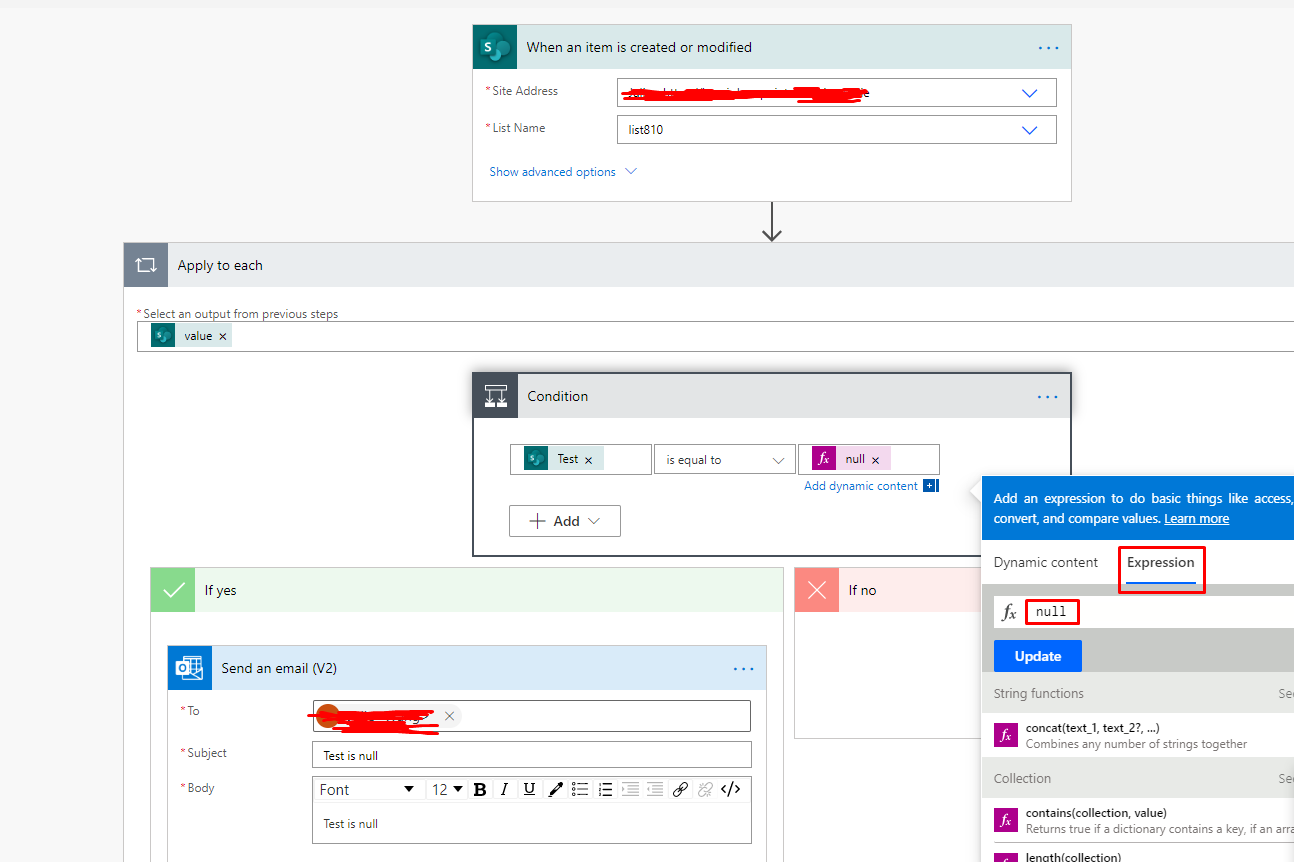
Task: Switch to the Dynamic content tab
Action: (x=1046, y=562)
